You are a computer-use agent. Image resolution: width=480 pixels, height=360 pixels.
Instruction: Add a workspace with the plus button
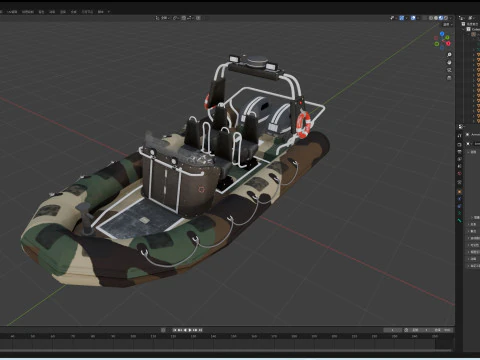click(109, 12)
